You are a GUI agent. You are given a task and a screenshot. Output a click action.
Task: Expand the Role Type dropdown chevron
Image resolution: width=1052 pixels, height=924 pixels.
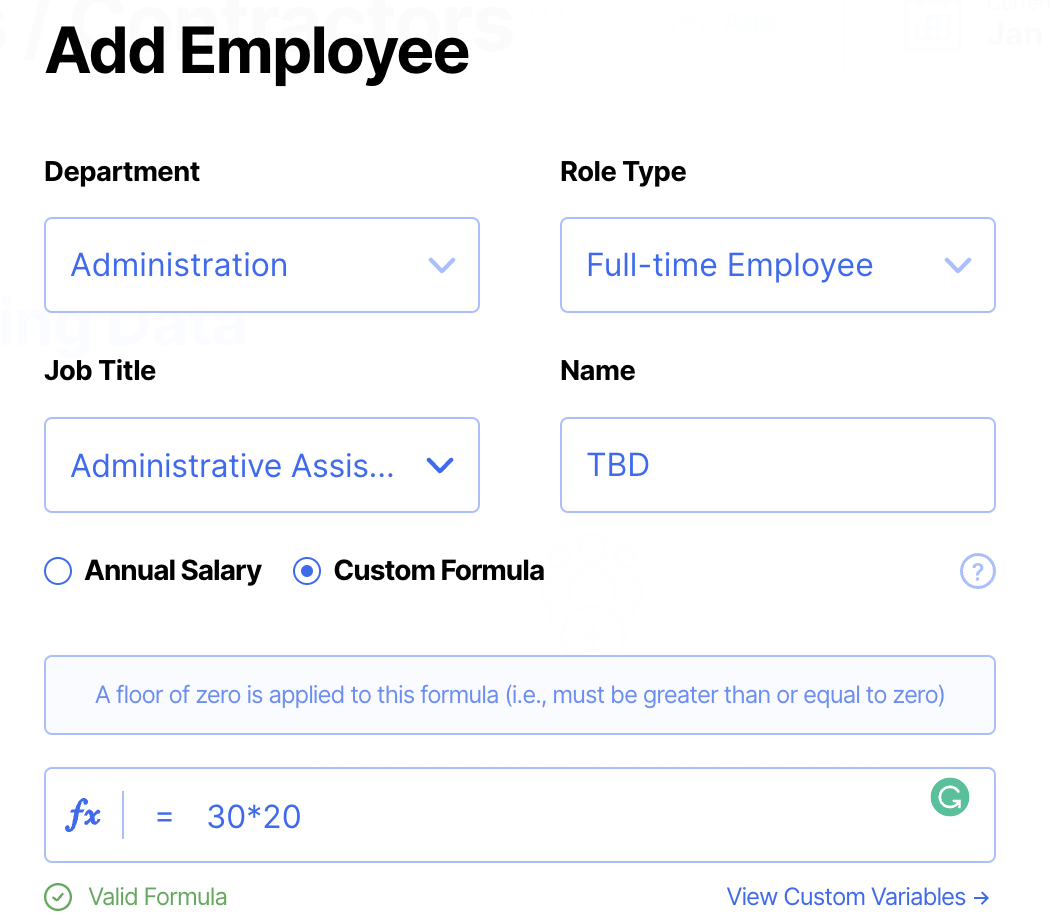click(x=957, y=266)
